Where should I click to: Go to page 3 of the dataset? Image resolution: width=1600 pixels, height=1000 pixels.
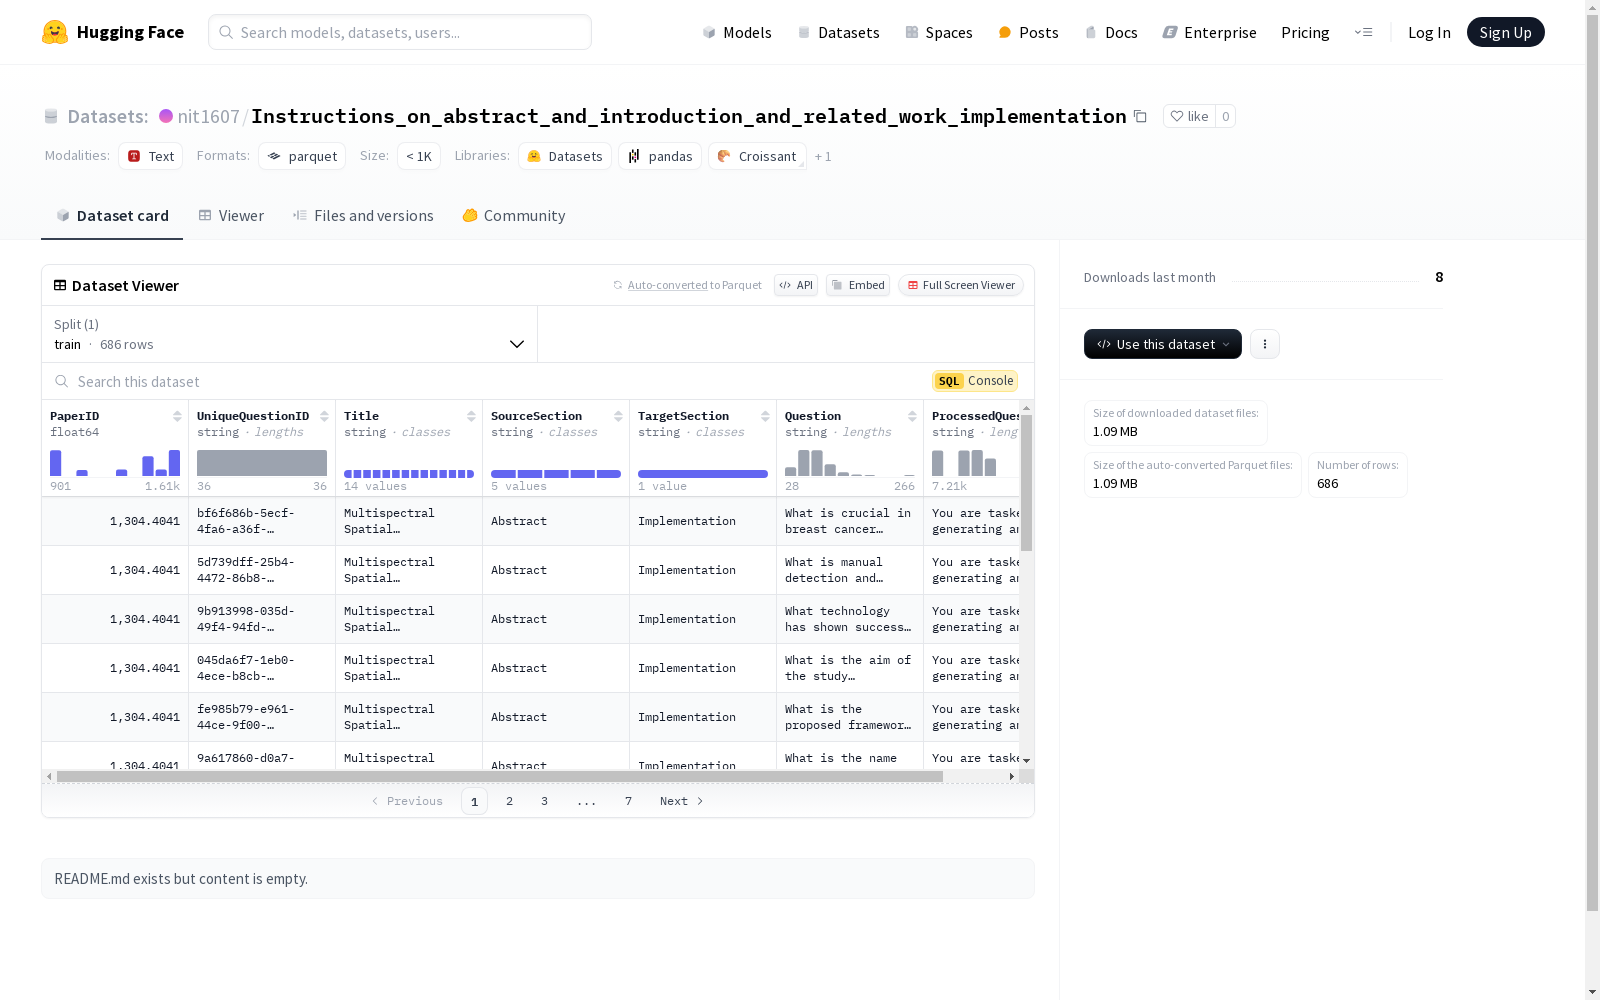click(545, 801)
